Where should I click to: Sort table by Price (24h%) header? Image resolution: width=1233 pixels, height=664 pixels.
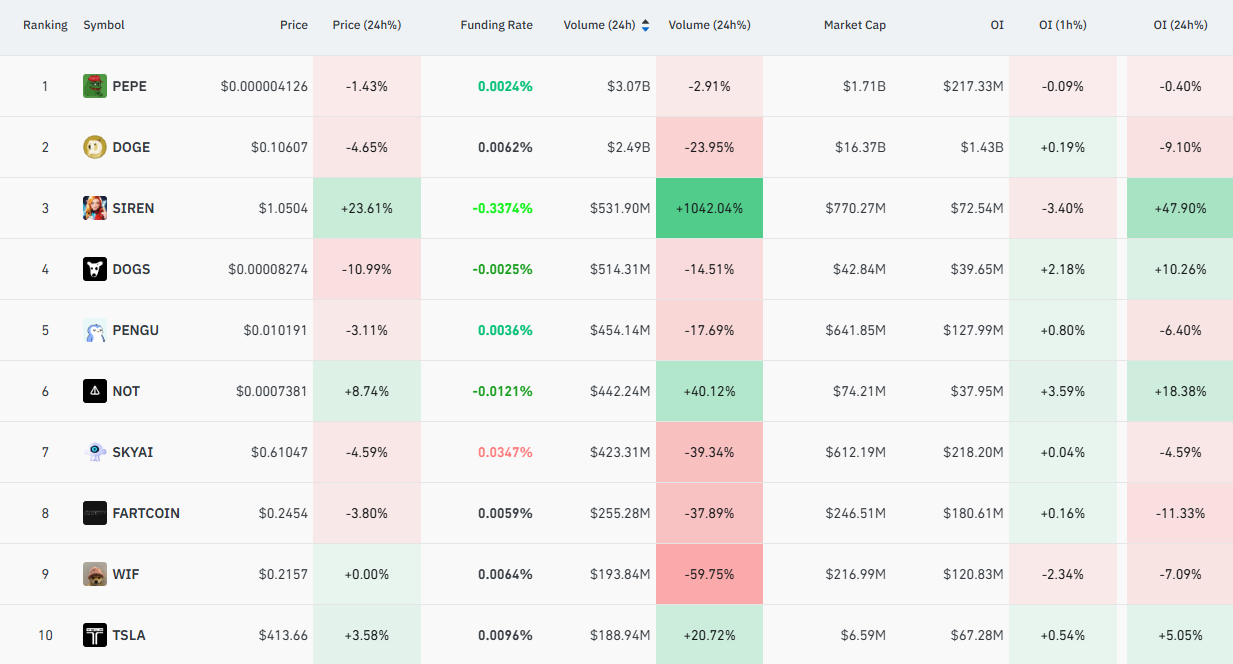367,25
